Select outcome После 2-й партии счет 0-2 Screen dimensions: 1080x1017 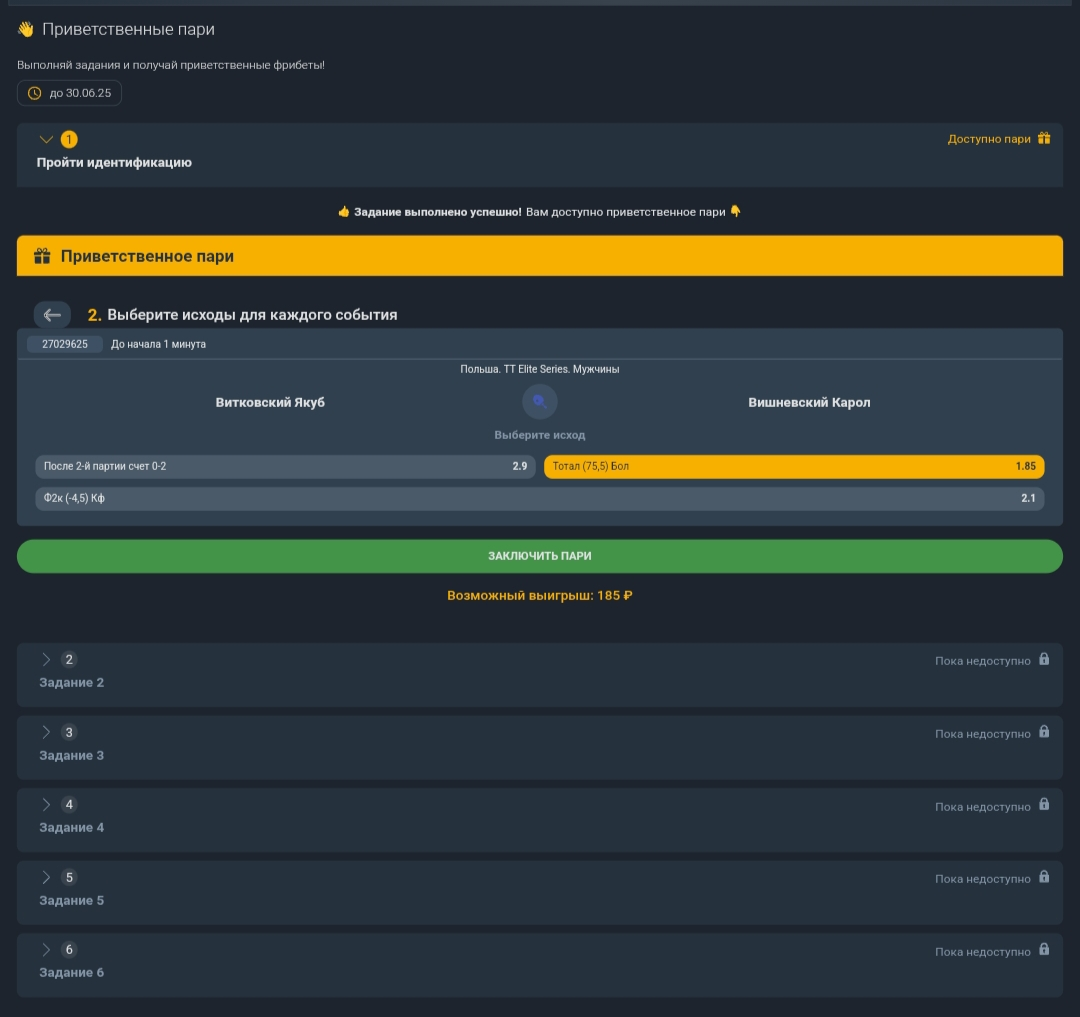(x=285, y=467)
